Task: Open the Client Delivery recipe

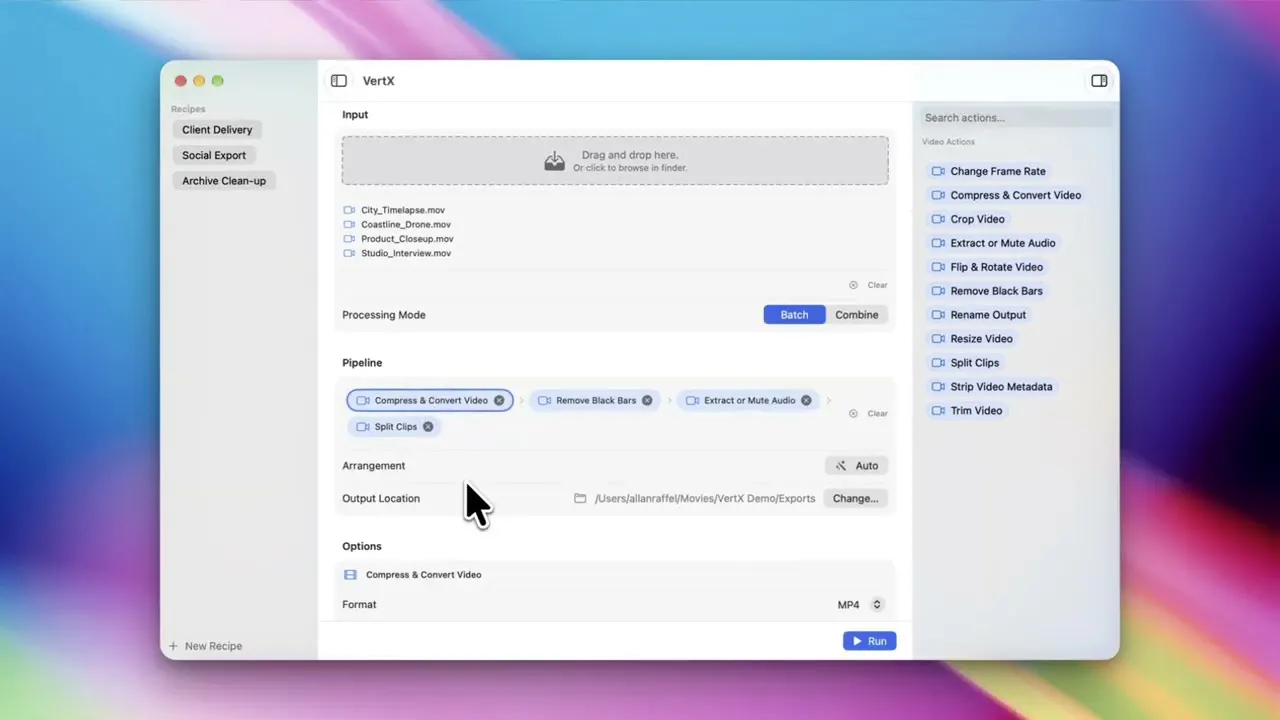Action: point(217,130)
